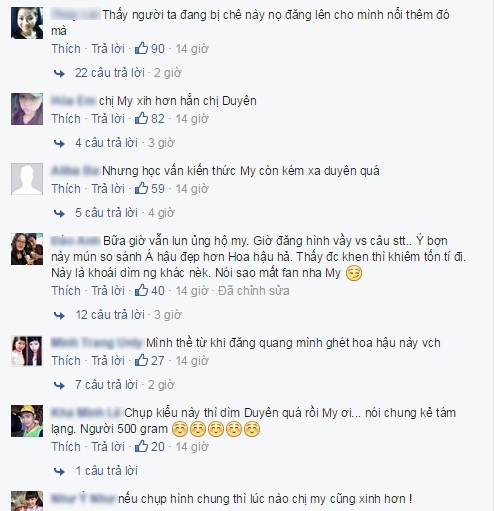Click the thumbs-up icon showing 40 likes

[x=141, y=290]
